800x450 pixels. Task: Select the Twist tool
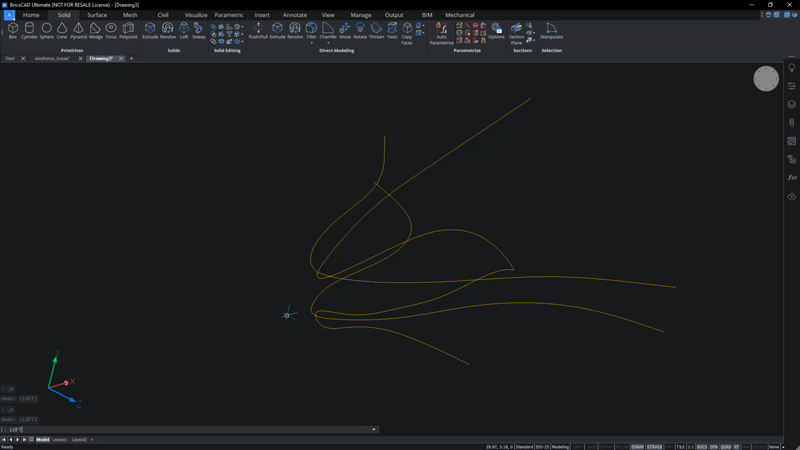pyautogui.click(x=392, y=31)
